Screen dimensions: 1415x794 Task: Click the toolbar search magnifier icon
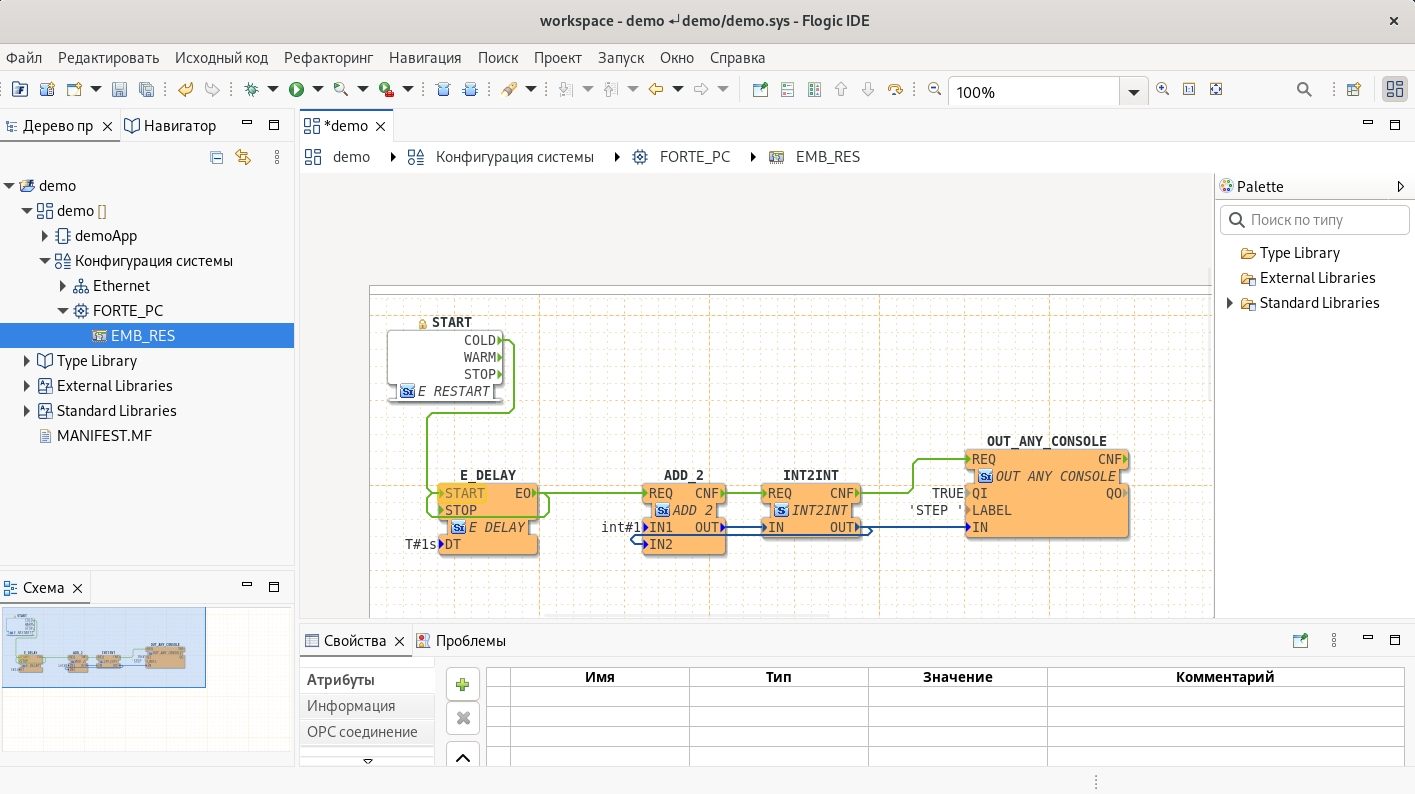pyautogui.click(x=1304, y=90)
